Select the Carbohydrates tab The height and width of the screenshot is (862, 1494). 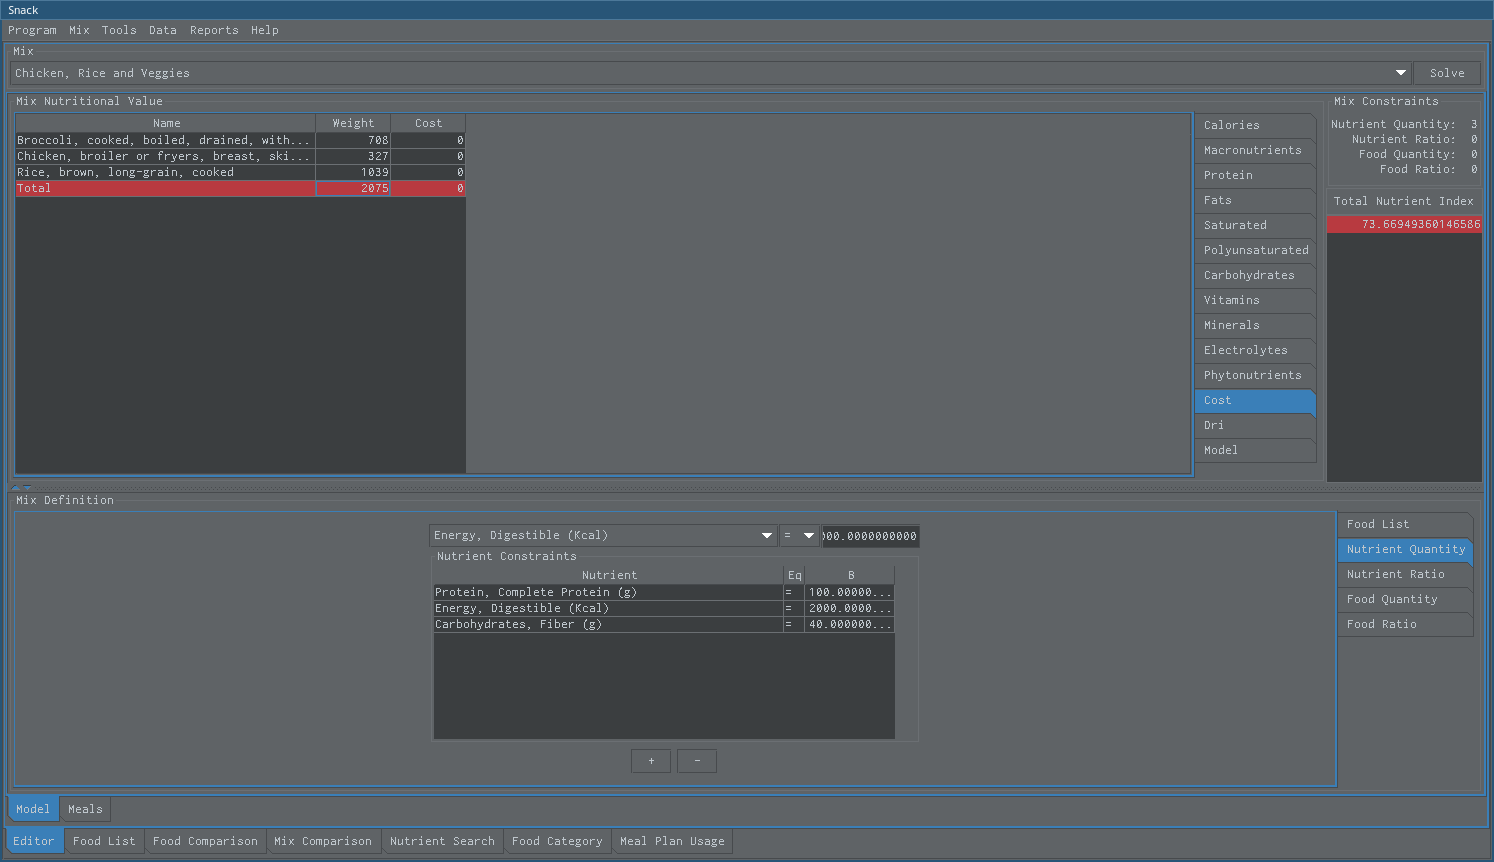[1255, 275]
